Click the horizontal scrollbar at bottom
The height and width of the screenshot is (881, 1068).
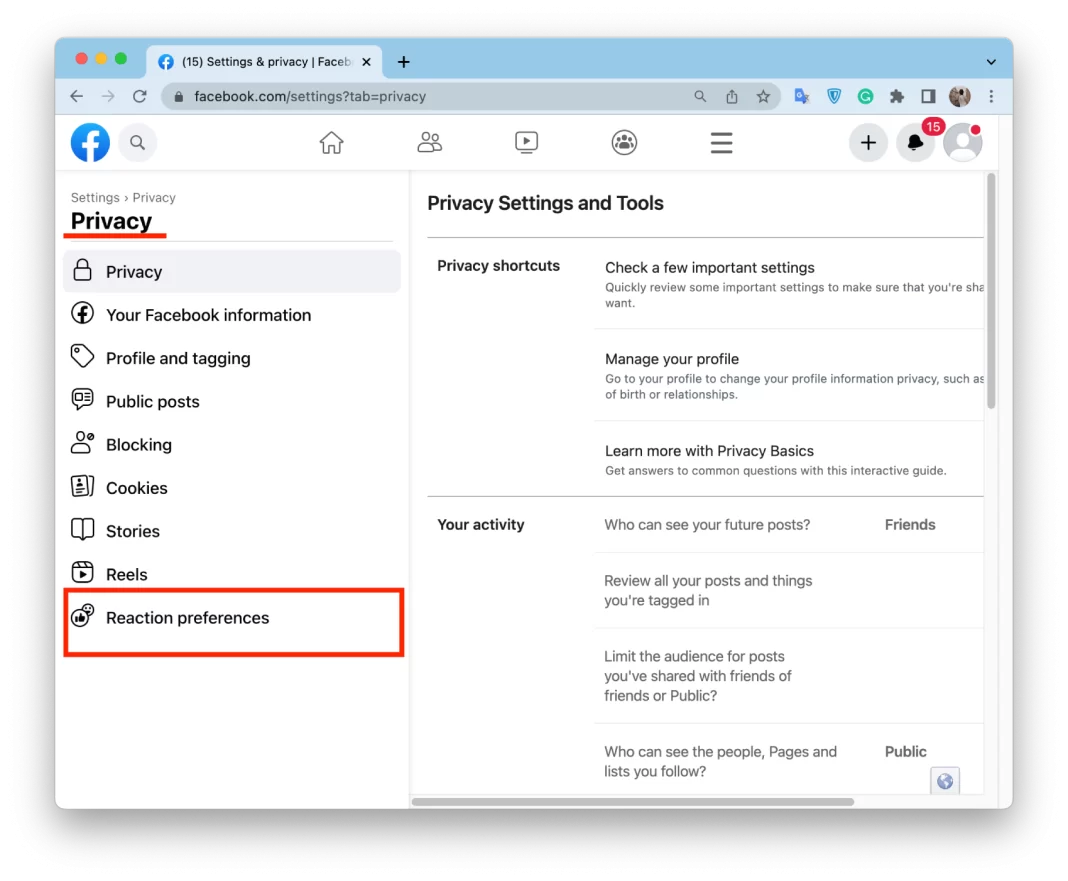click(x=632, y=802)
